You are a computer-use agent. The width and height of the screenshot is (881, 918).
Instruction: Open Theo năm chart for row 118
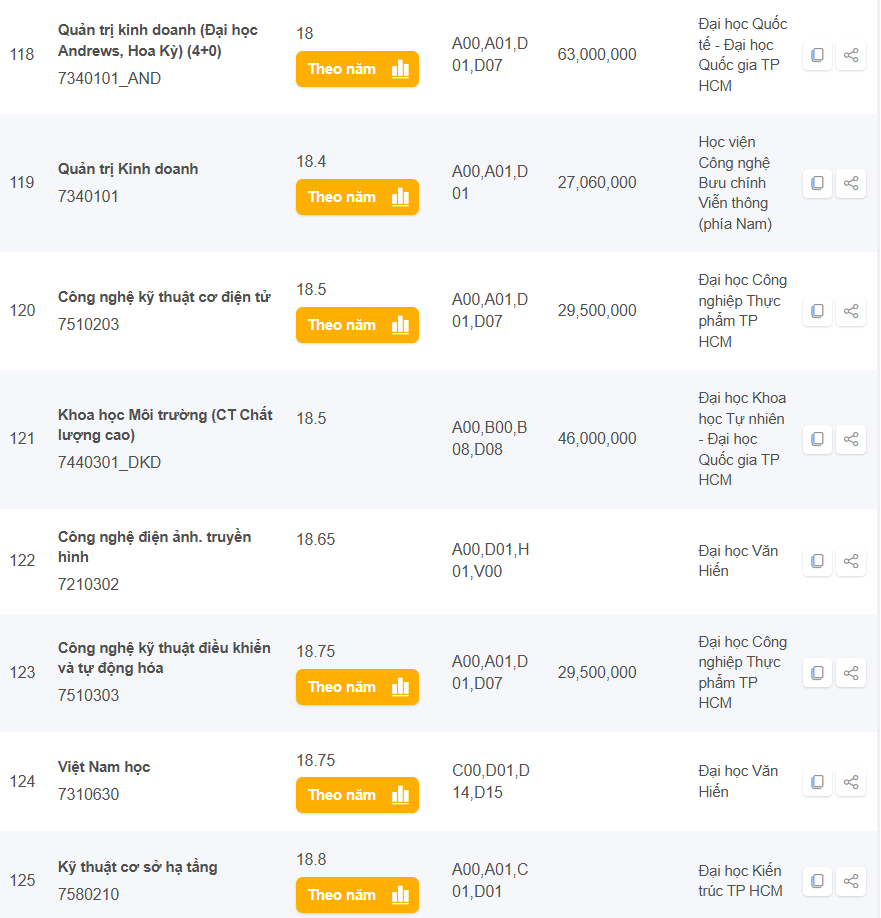point(357,69)
